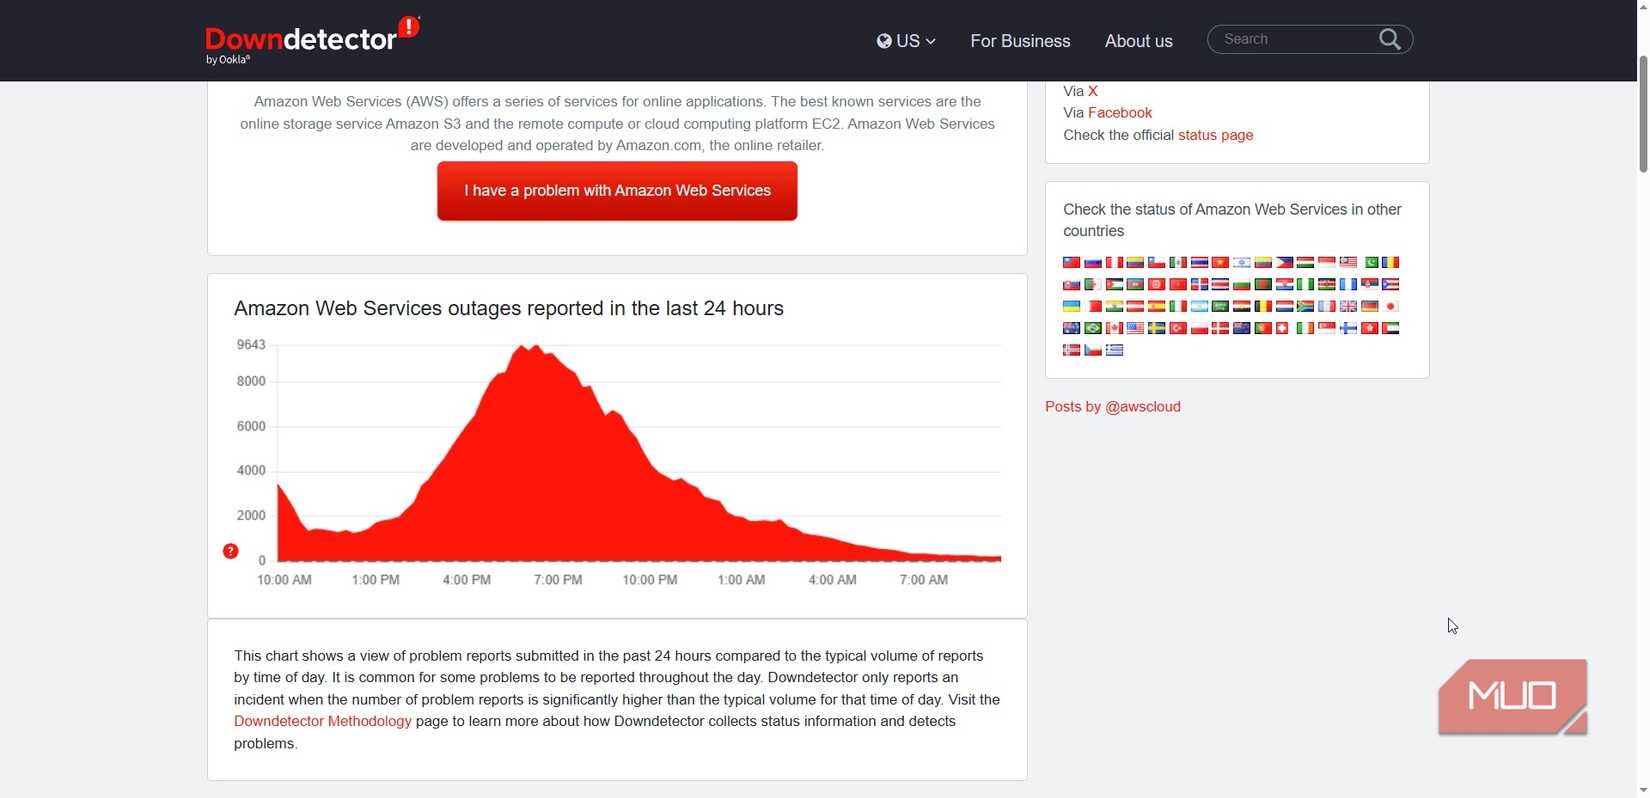Click the page vertical scrollbar thumb
Image resolution: width=1650 pixels, height=798 pixels.
point(1642,114)
